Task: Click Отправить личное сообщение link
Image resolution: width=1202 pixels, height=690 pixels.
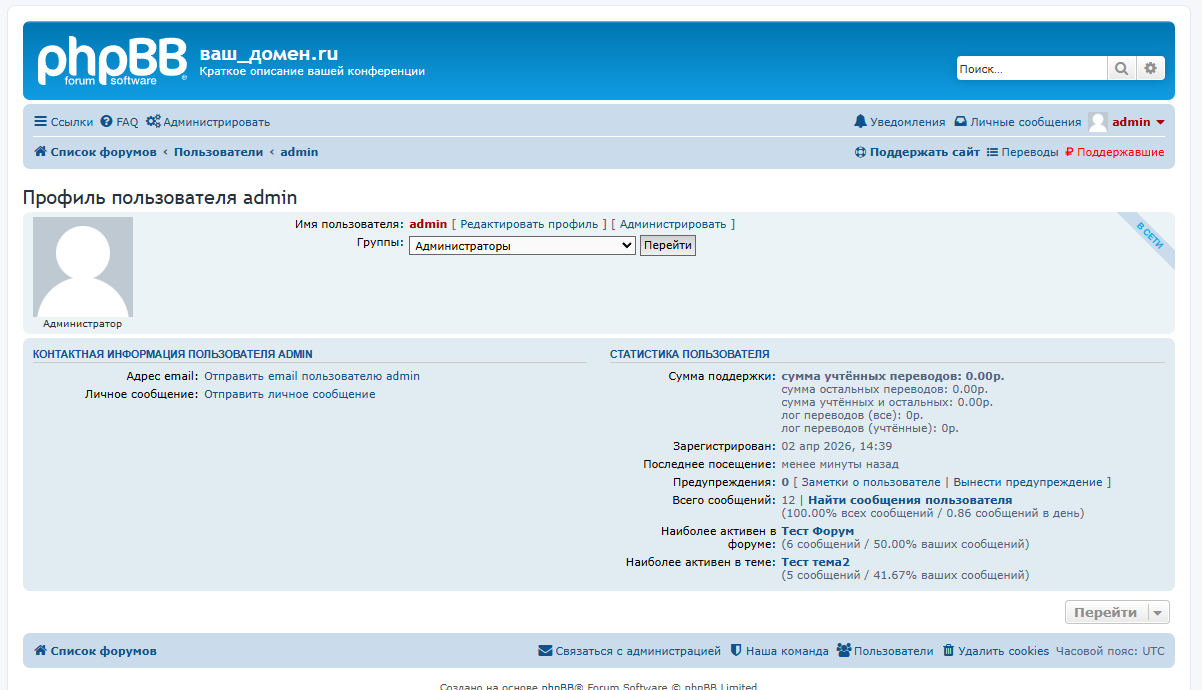Action: click(290, 394)
